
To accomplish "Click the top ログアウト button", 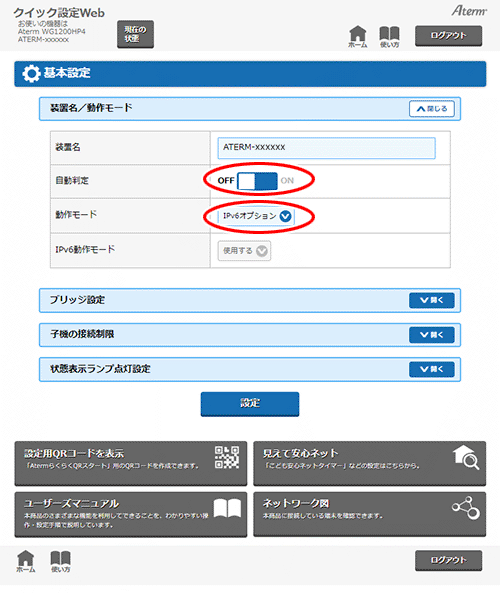I will [x=449, y=36].
